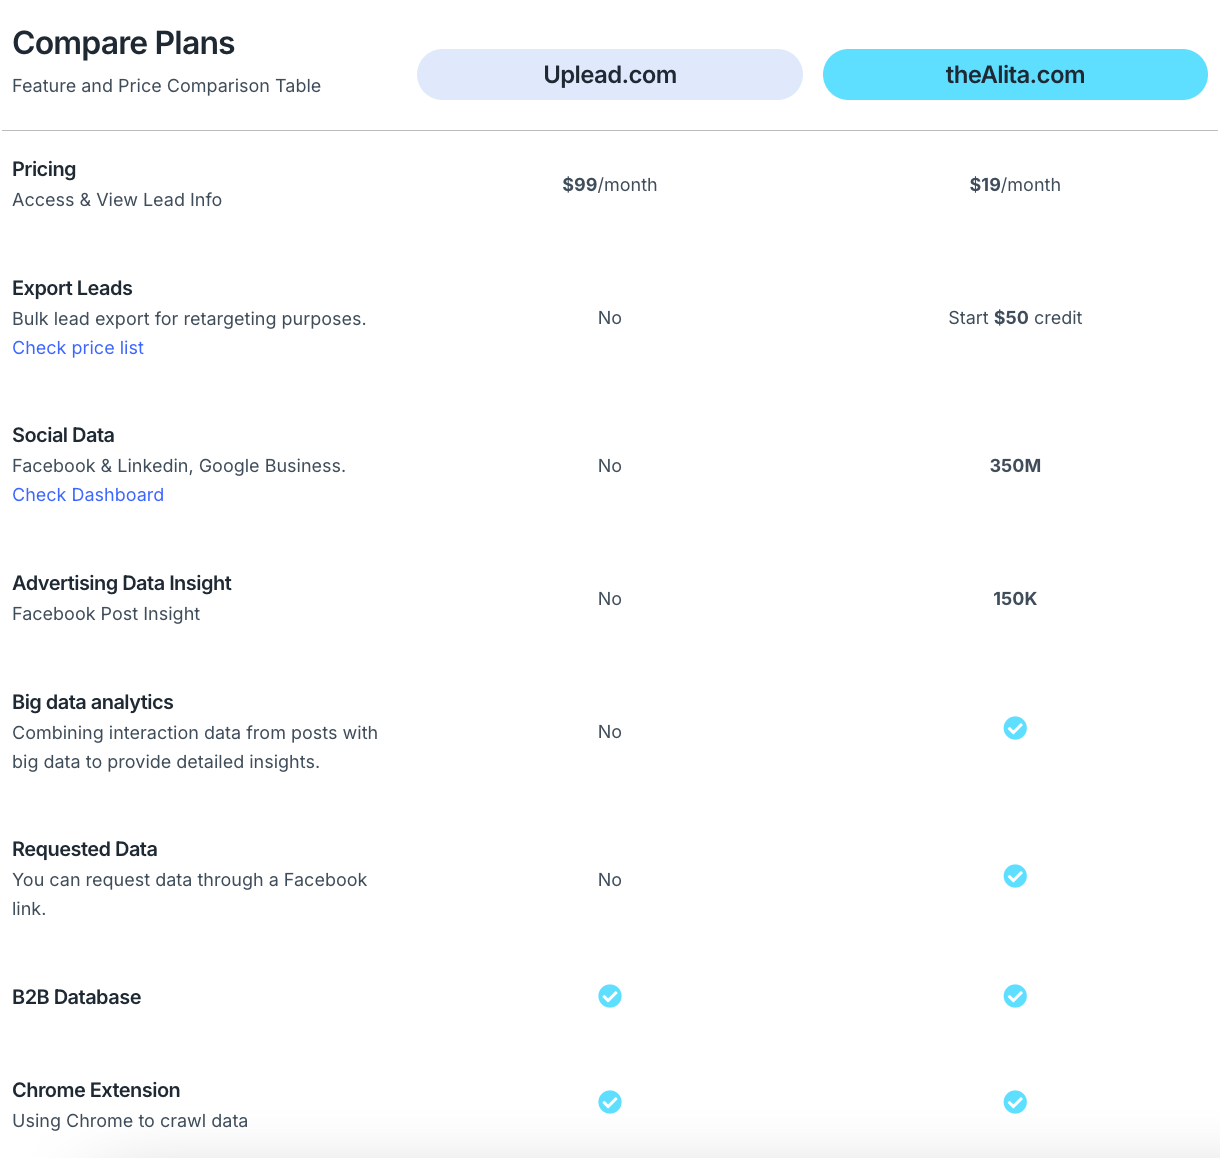Image resolution: width=1220 pixels, height=1158 pixels.
Task: Click the Uplead.com plan header button
Action: point(610,75)
